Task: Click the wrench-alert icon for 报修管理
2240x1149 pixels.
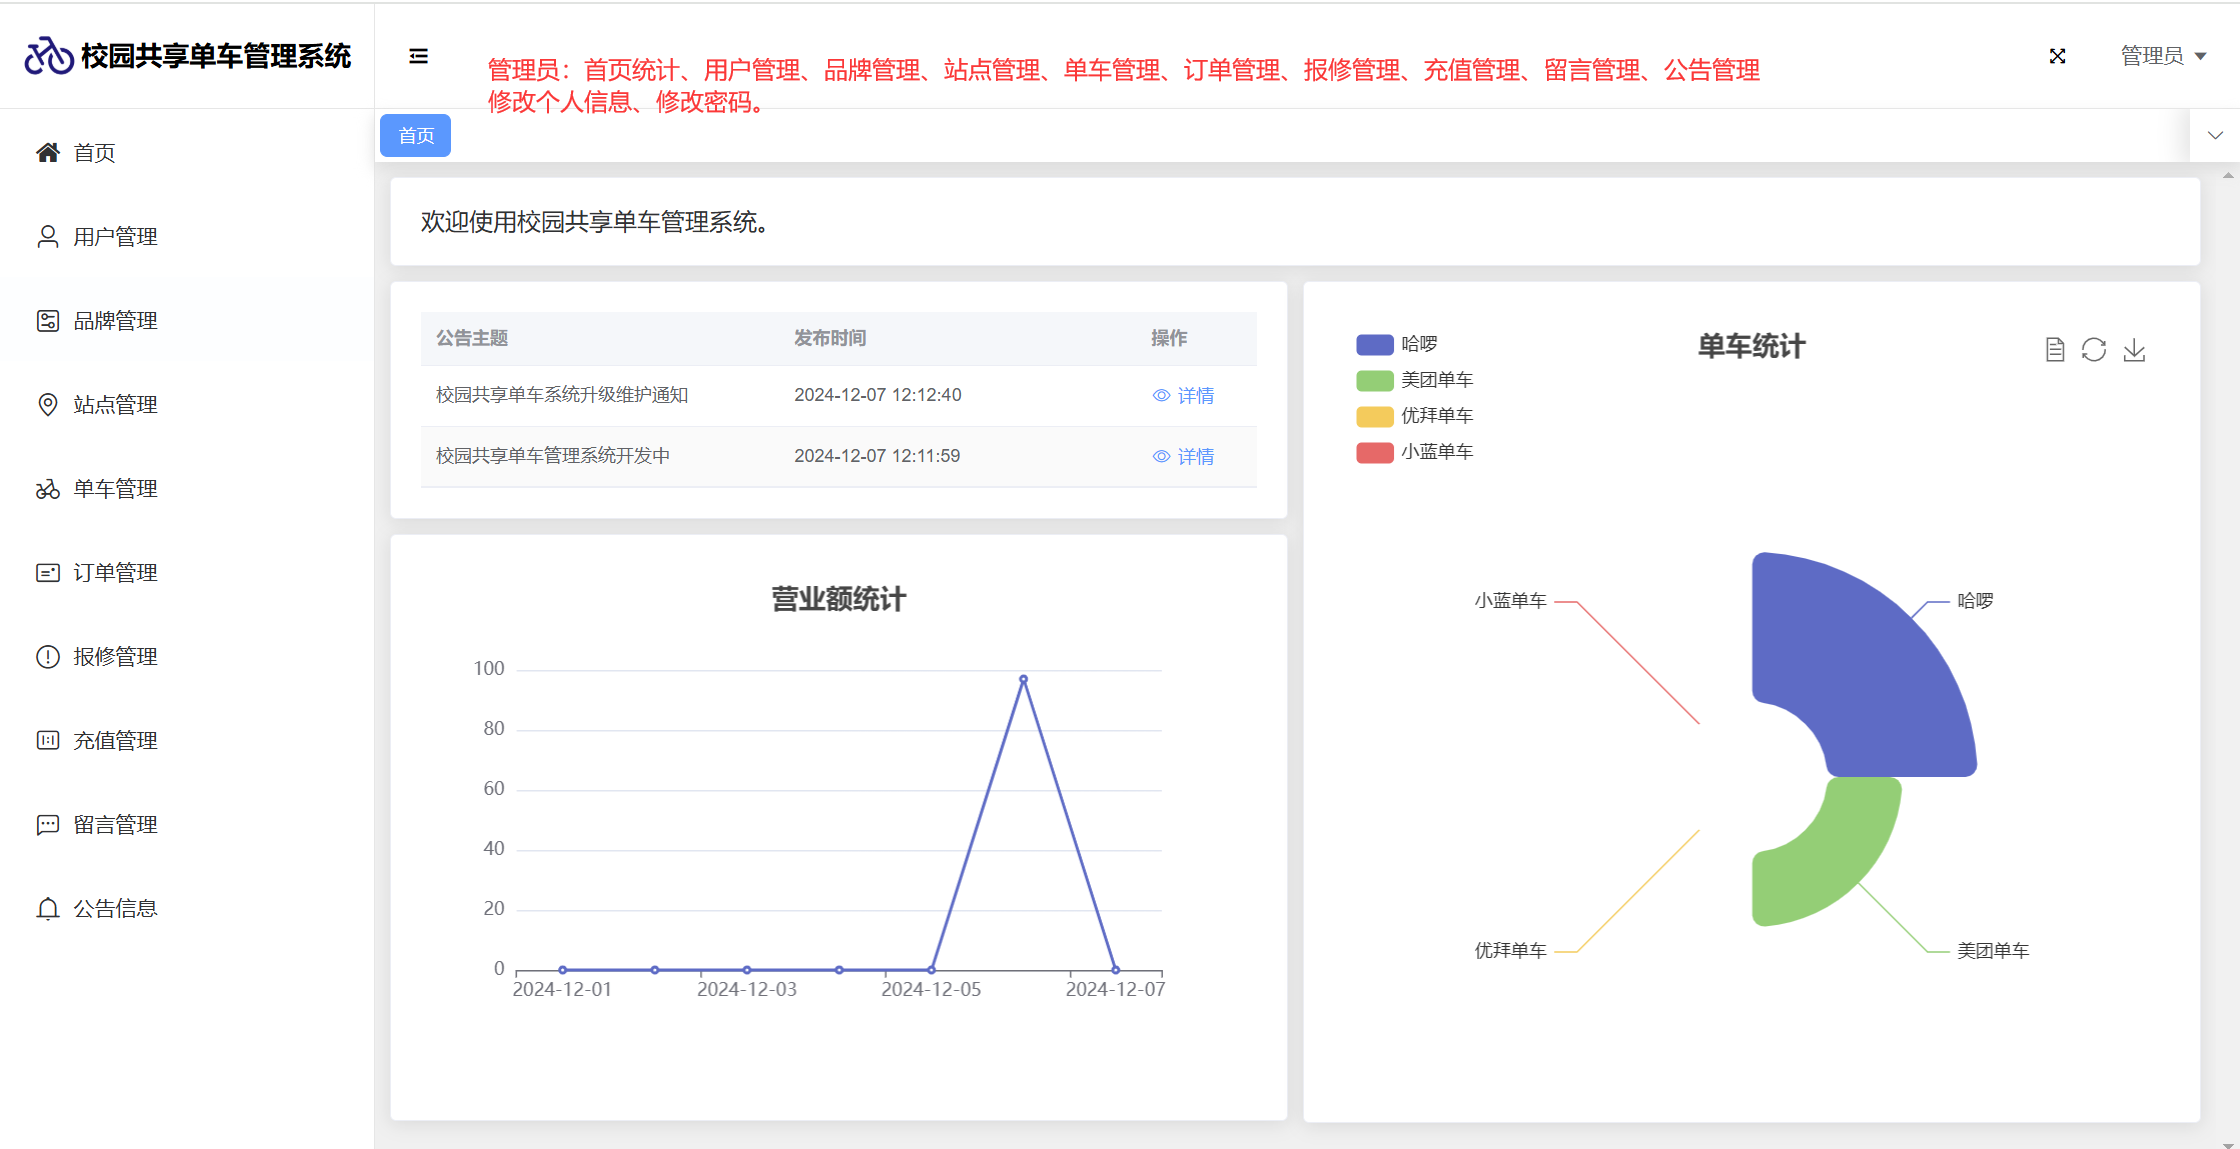Action: 48,657
